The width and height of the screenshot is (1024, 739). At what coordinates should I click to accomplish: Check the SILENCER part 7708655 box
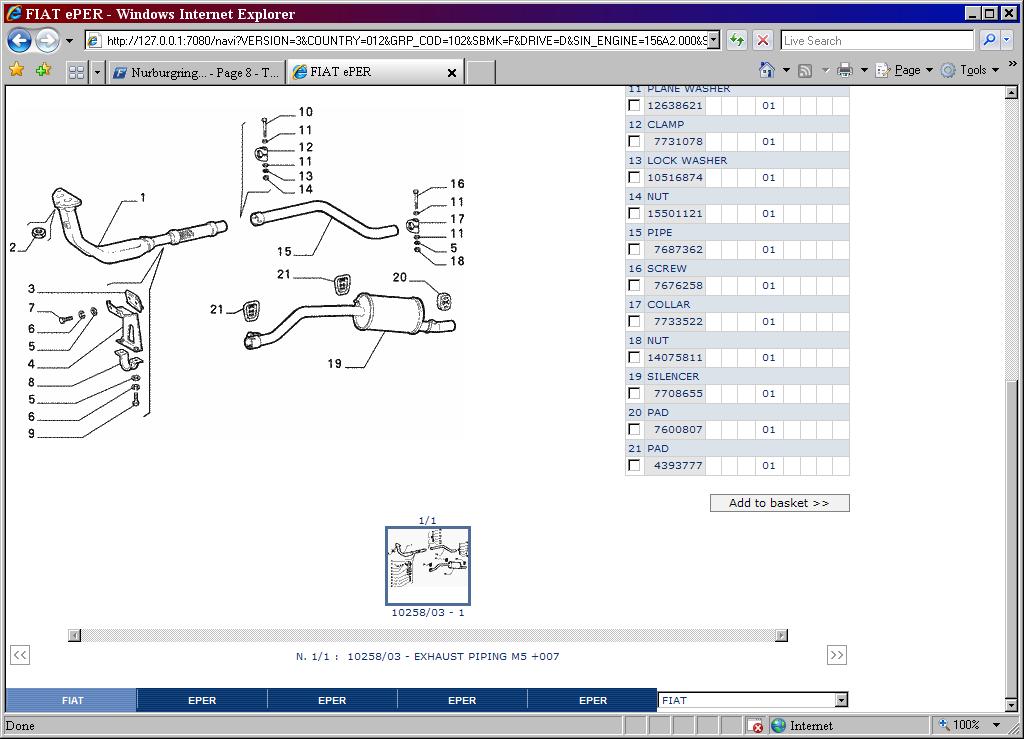634,393
